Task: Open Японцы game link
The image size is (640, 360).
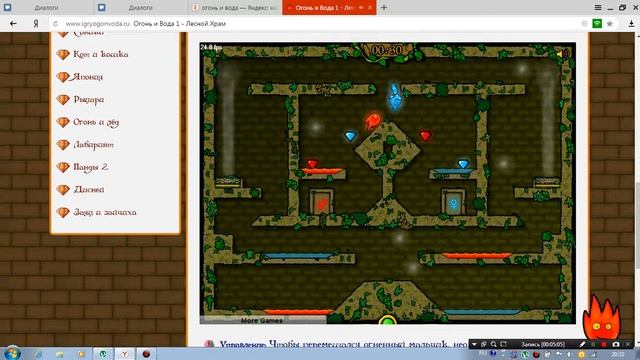Action: [88, 77]
